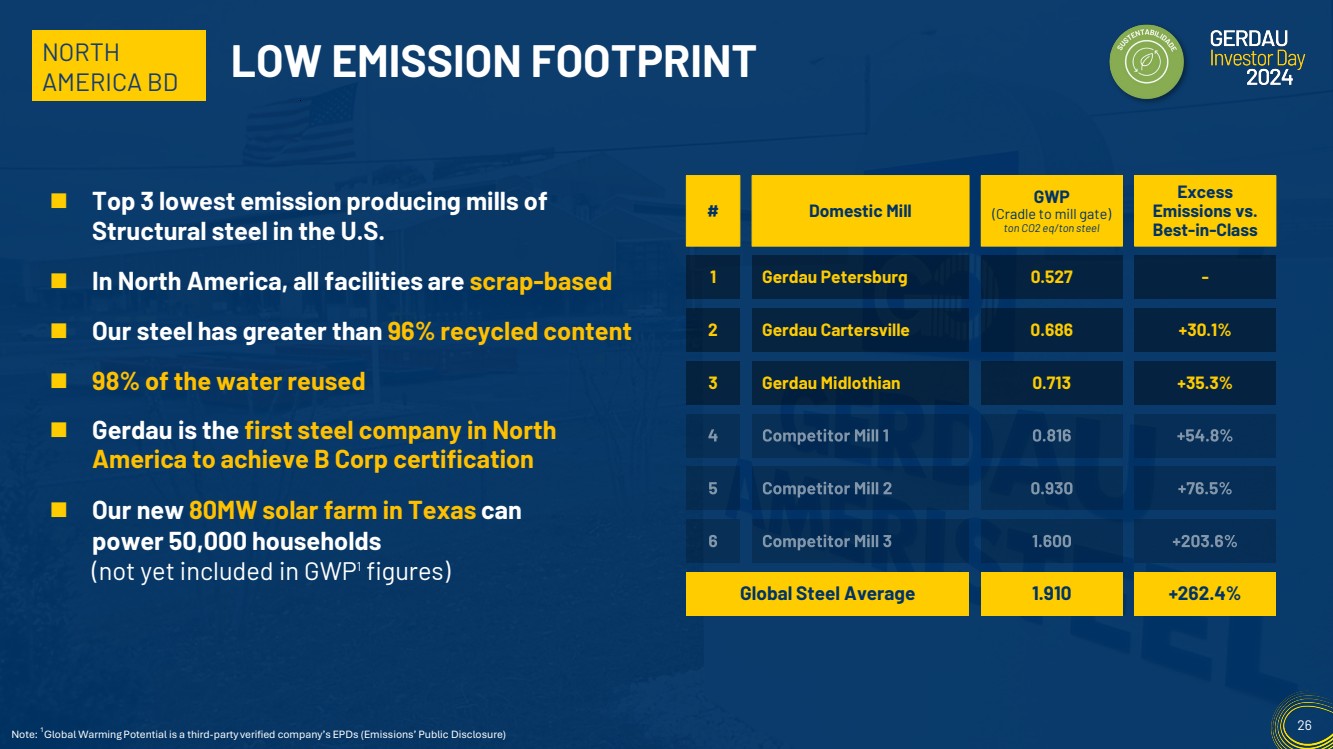This screenshot has width=1333, height=749.
Task: Select the 0.686 GWP value
Action: [x=1051, y=330]
